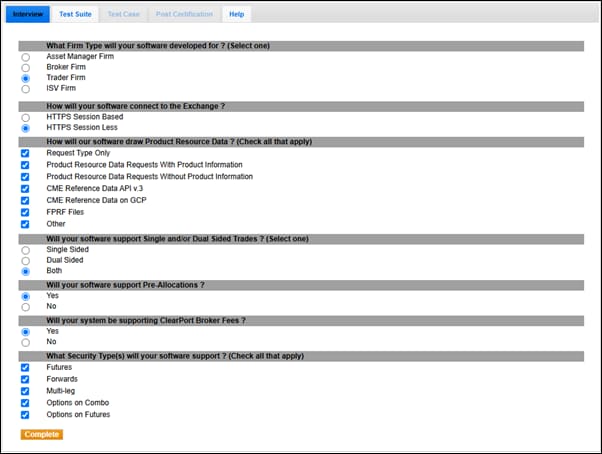Disable the FPRF Files checkbox
602x454 pixels.
25,212
